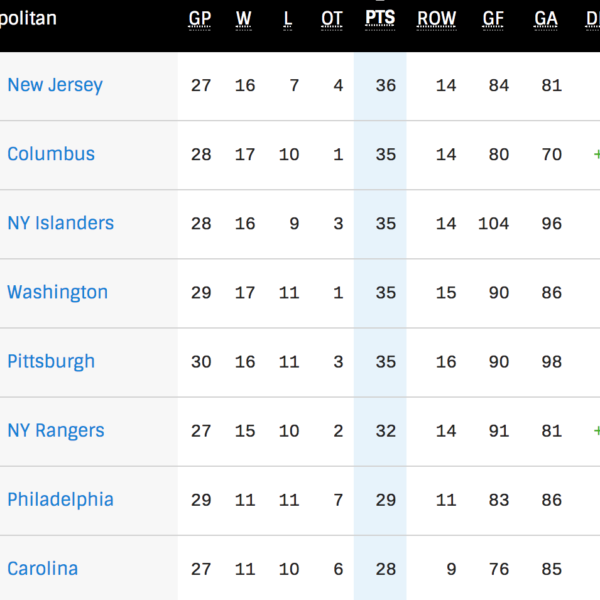Screen dimensions: 600x600
Task: Sort standings by GP column
Action: 201,19
